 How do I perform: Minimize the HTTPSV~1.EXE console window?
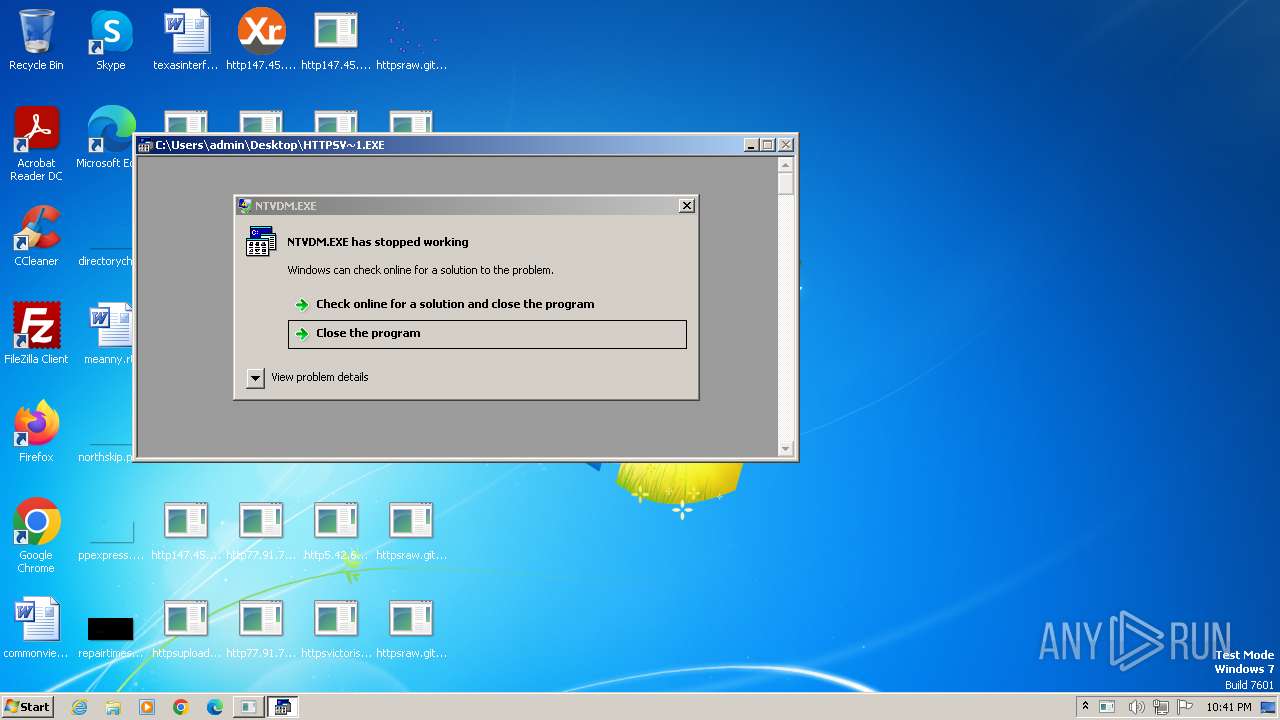[x=751, y=145]
